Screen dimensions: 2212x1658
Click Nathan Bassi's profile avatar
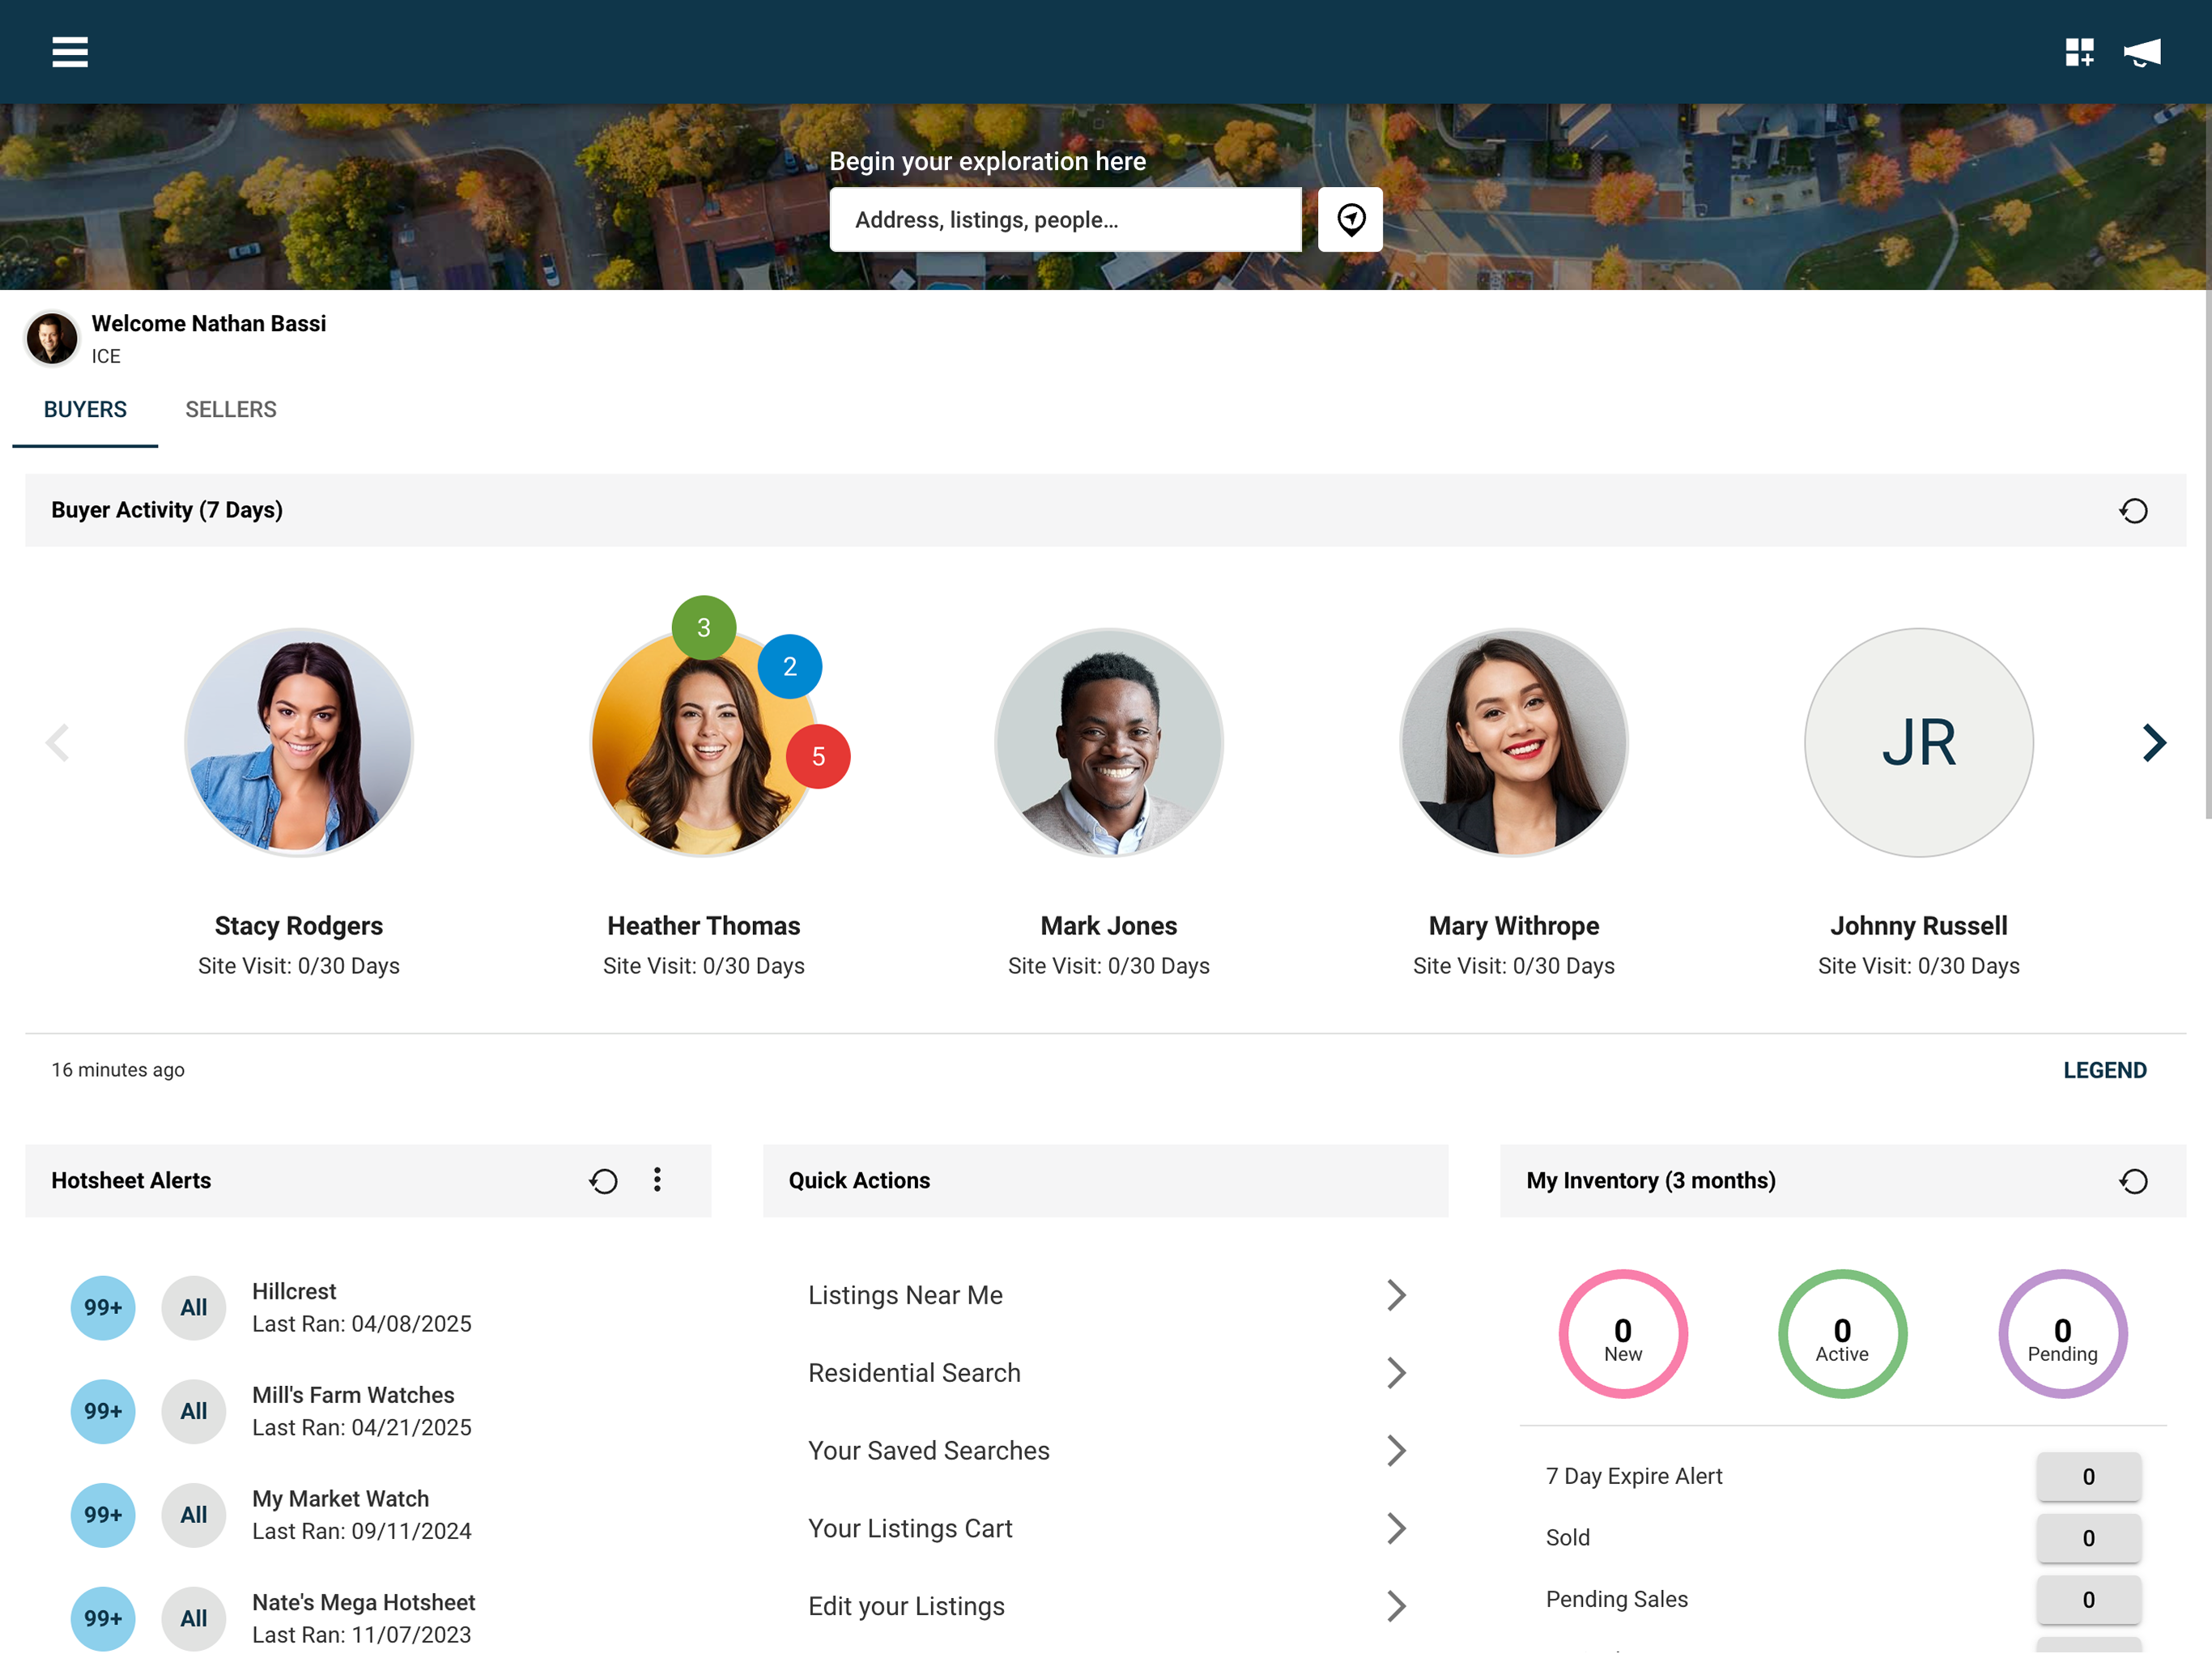52,338
